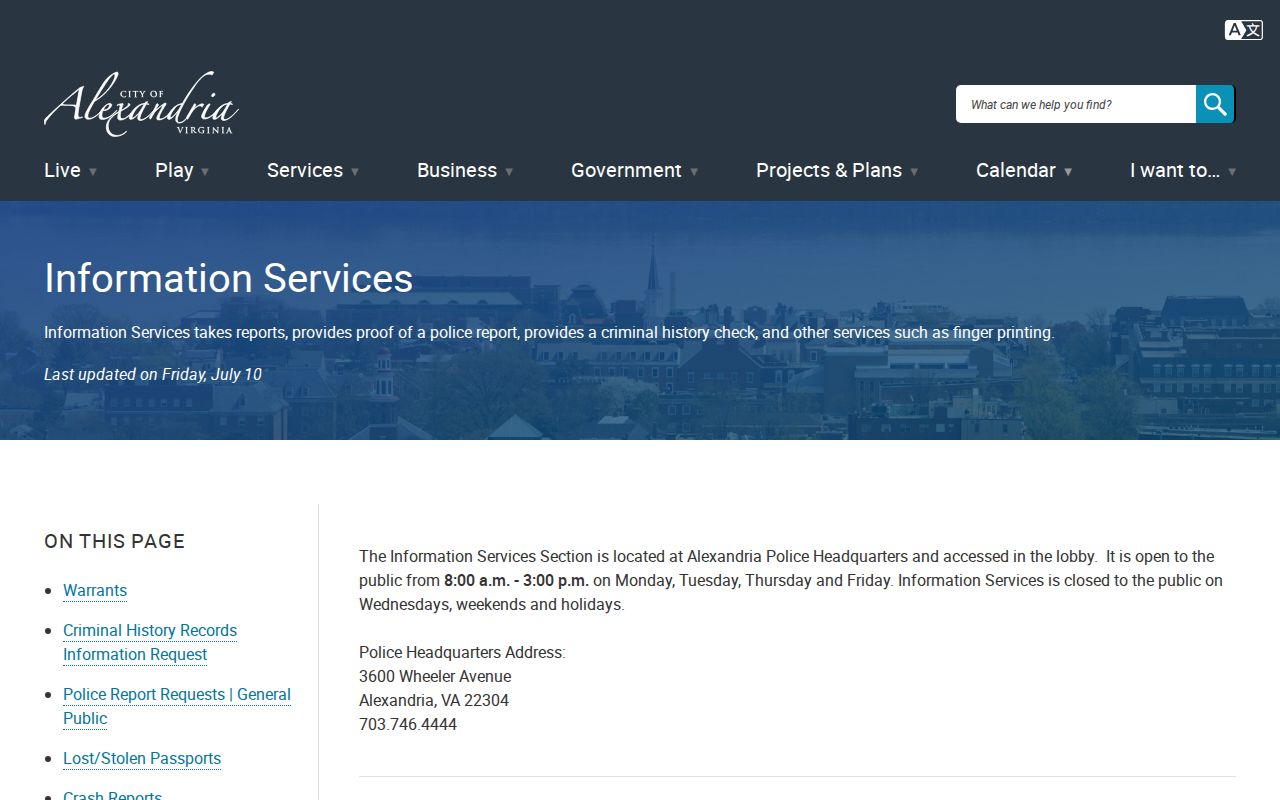
Task: Click the '3600 Wheeler Avenue' address line
Action: [x=435, y=676]
